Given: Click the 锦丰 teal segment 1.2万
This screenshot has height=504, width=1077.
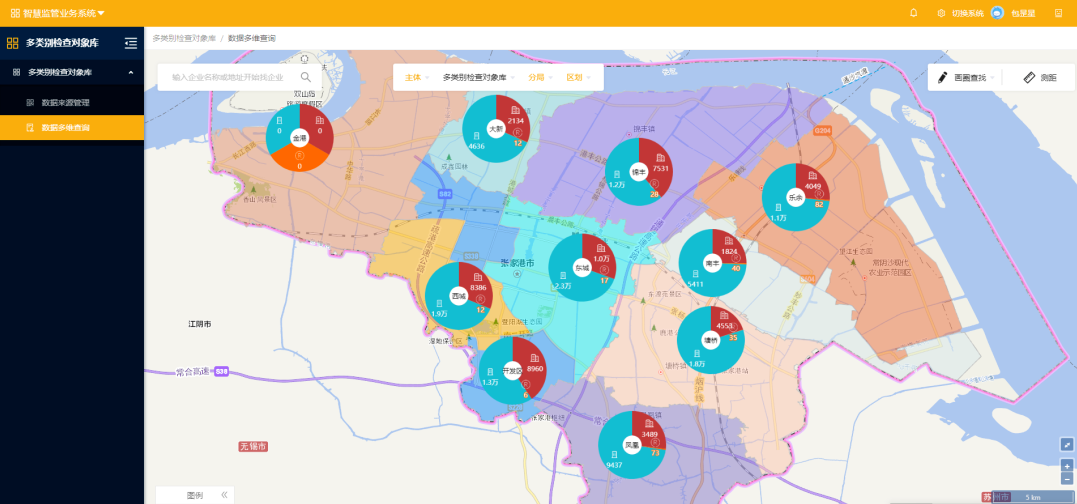Looking at the screenshot, I should point(619,180).
